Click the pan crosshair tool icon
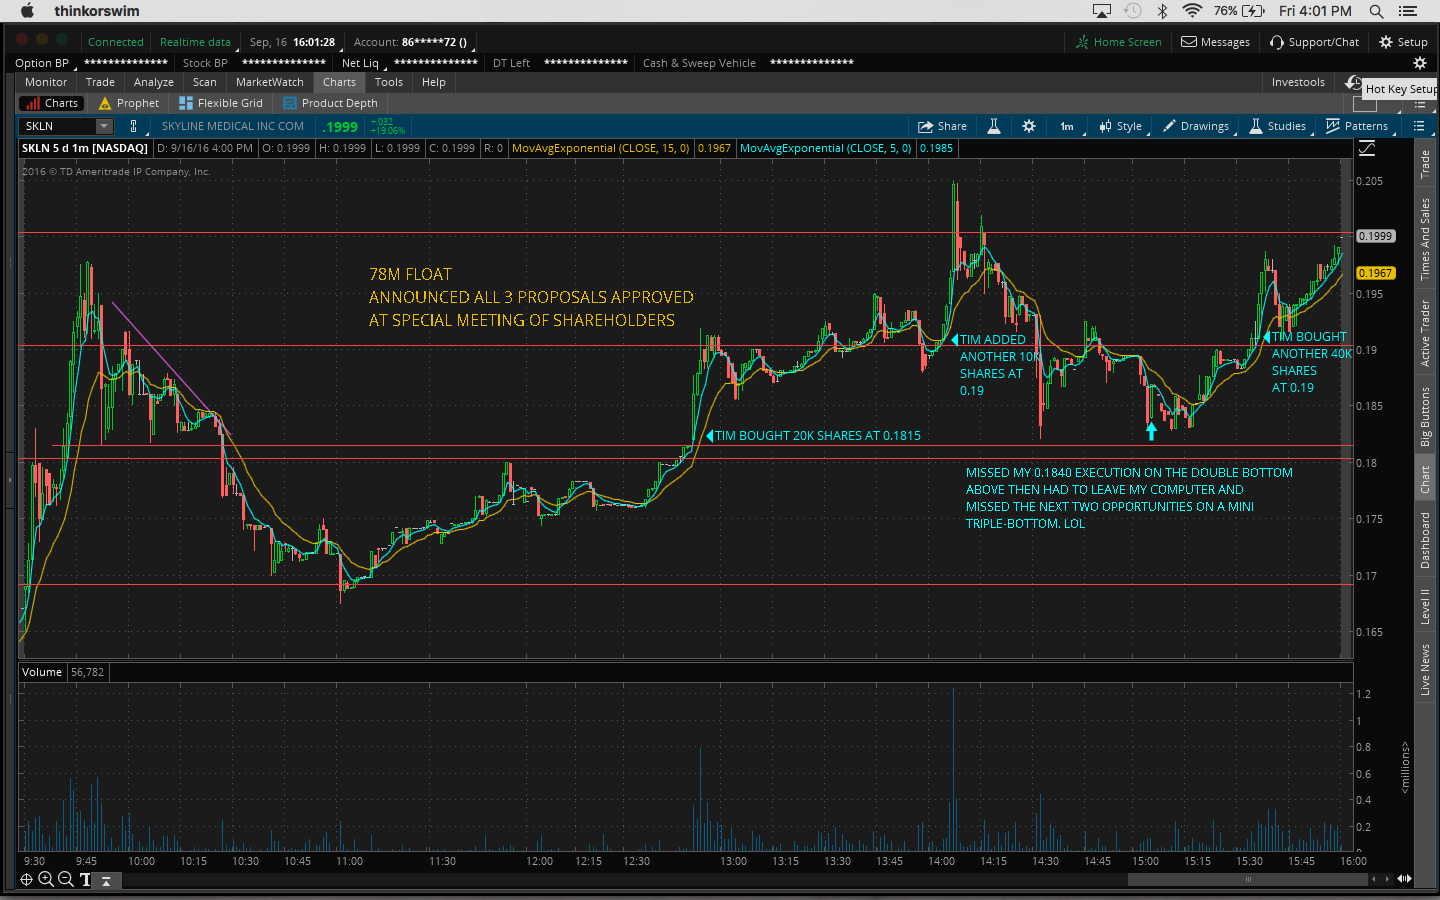Image resolution: width=1440 pixels, height=900 pixels. (27, 880)
